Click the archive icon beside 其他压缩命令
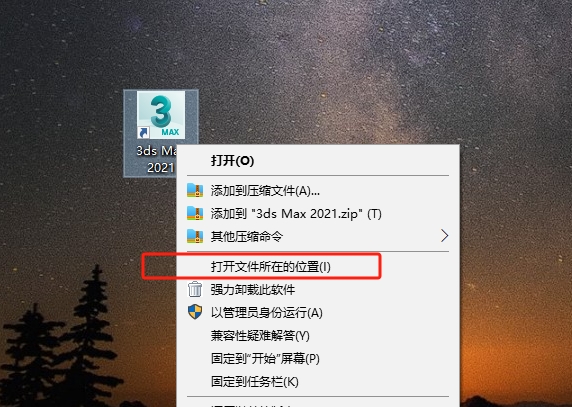Image resolution: width=572 pixels, height=407 pixels. coord(195,236)
